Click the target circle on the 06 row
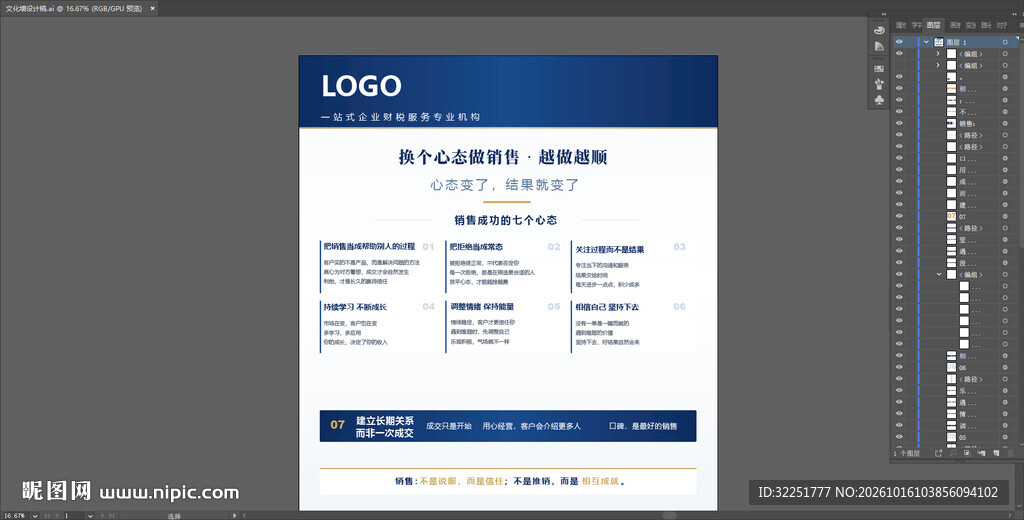The width and height of the screenshot is (1024, 520). (1005, 368)
